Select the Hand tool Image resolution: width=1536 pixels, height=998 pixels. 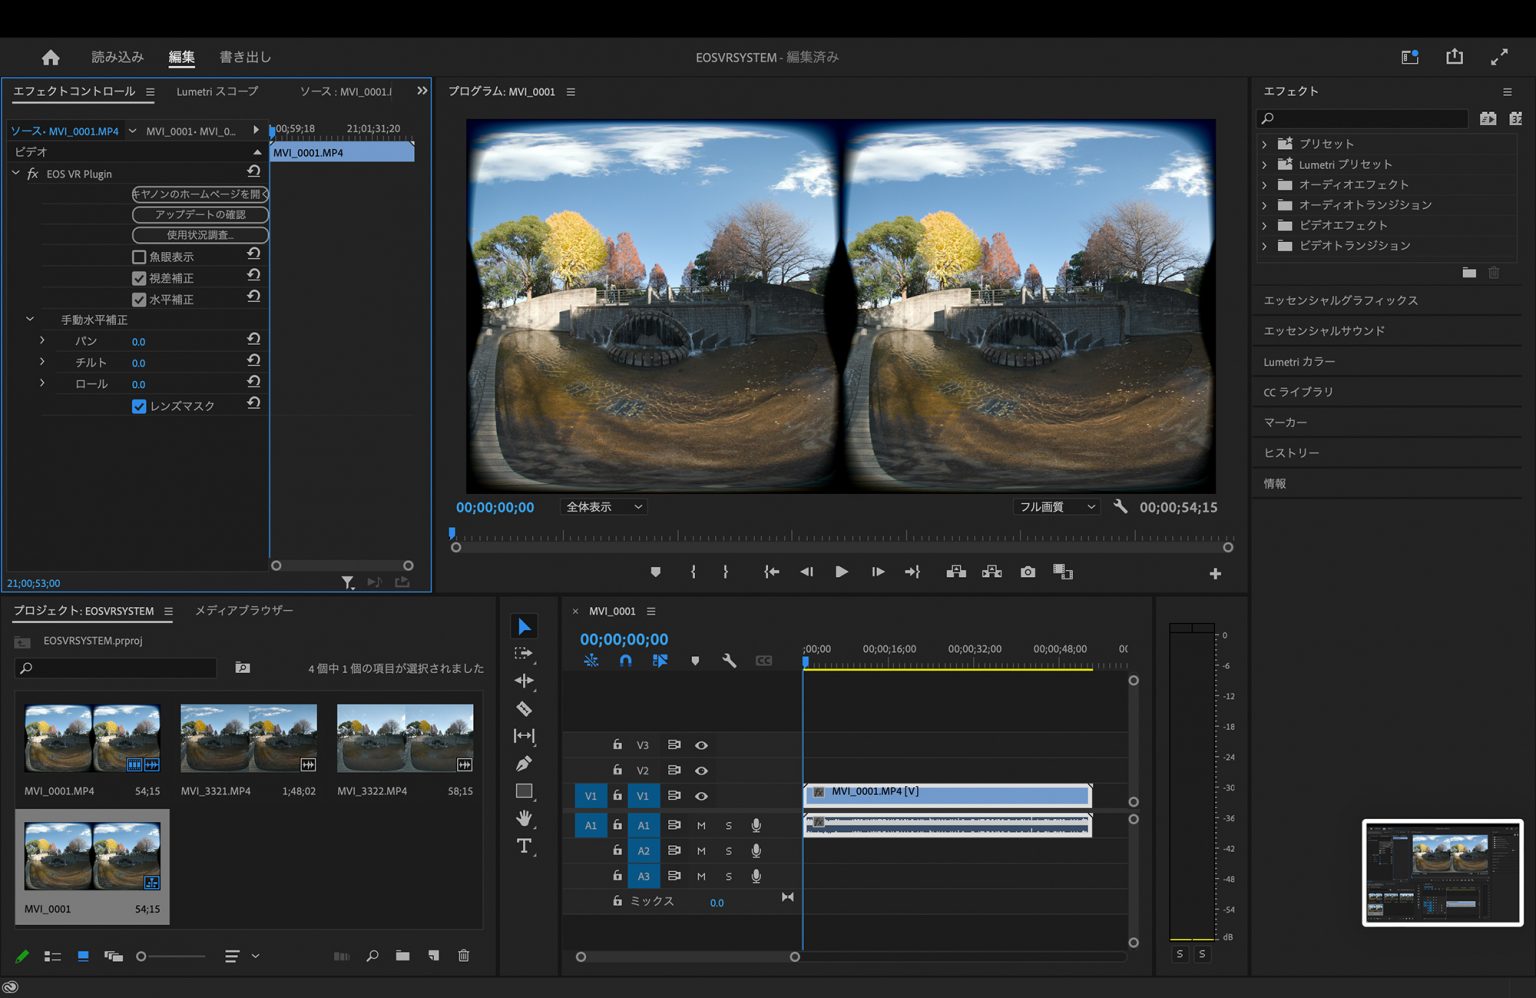[524, 817]
